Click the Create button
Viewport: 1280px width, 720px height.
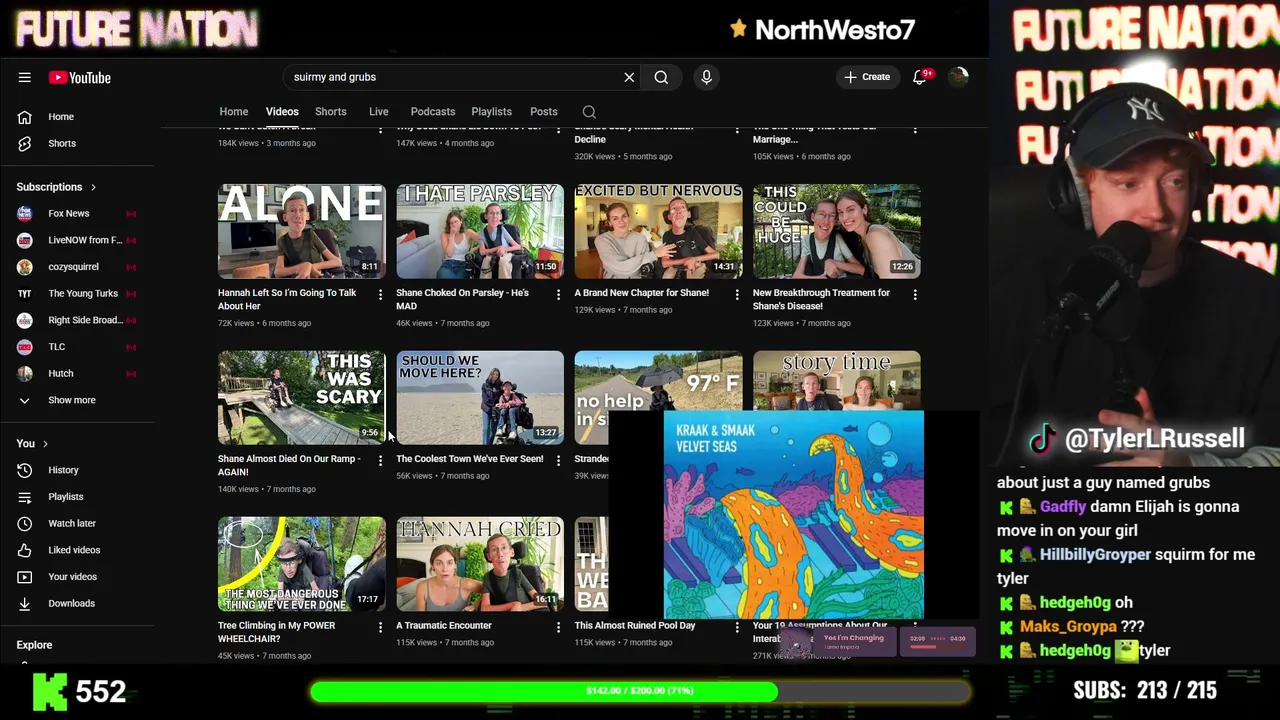point(866,77)
